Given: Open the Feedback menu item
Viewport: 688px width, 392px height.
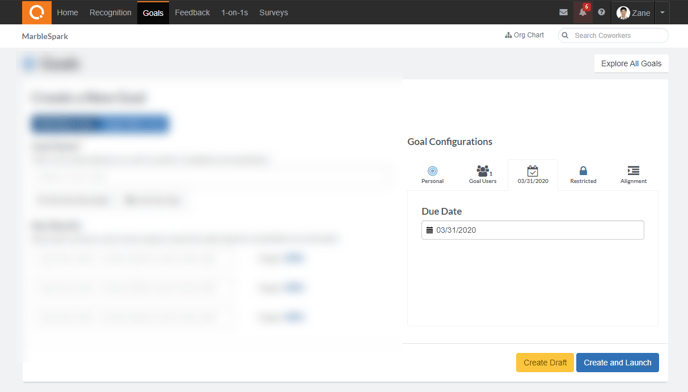Looking at the screenshot, I should coord(192,12).
